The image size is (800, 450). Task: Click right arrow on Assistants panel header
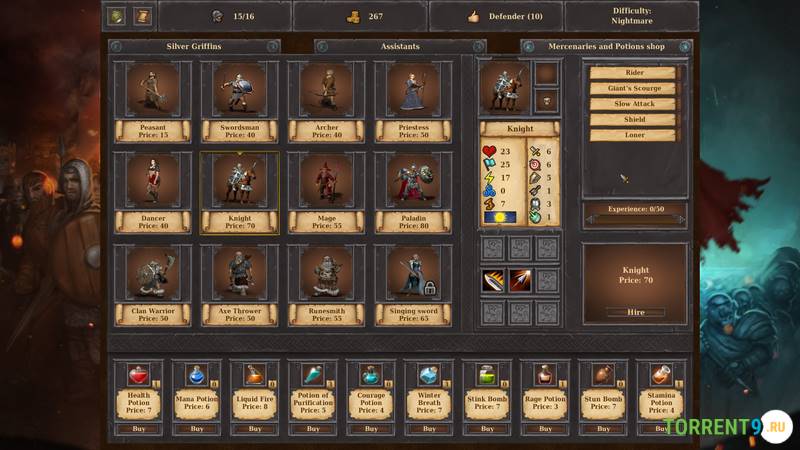[479, 46]
